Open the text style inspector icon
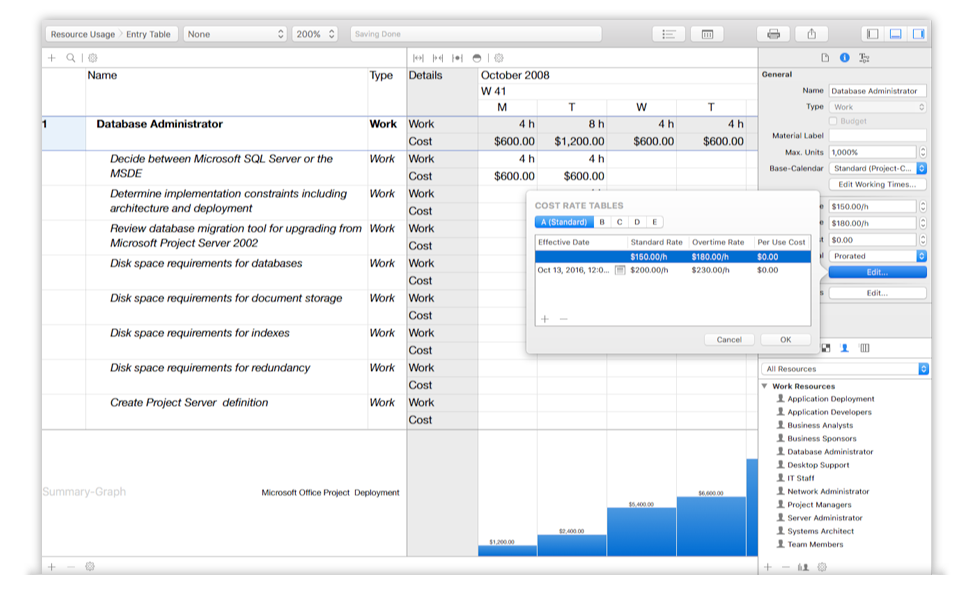The width and height of the screenshot is (973, 615). (864, 58)
